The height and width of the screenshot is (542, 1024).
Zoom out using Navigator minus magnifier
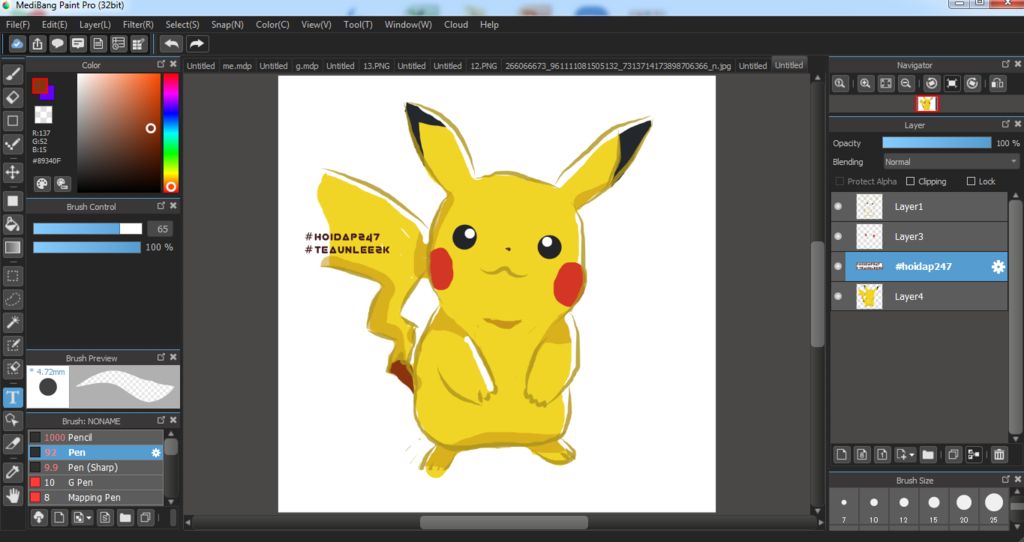[906, 84]
